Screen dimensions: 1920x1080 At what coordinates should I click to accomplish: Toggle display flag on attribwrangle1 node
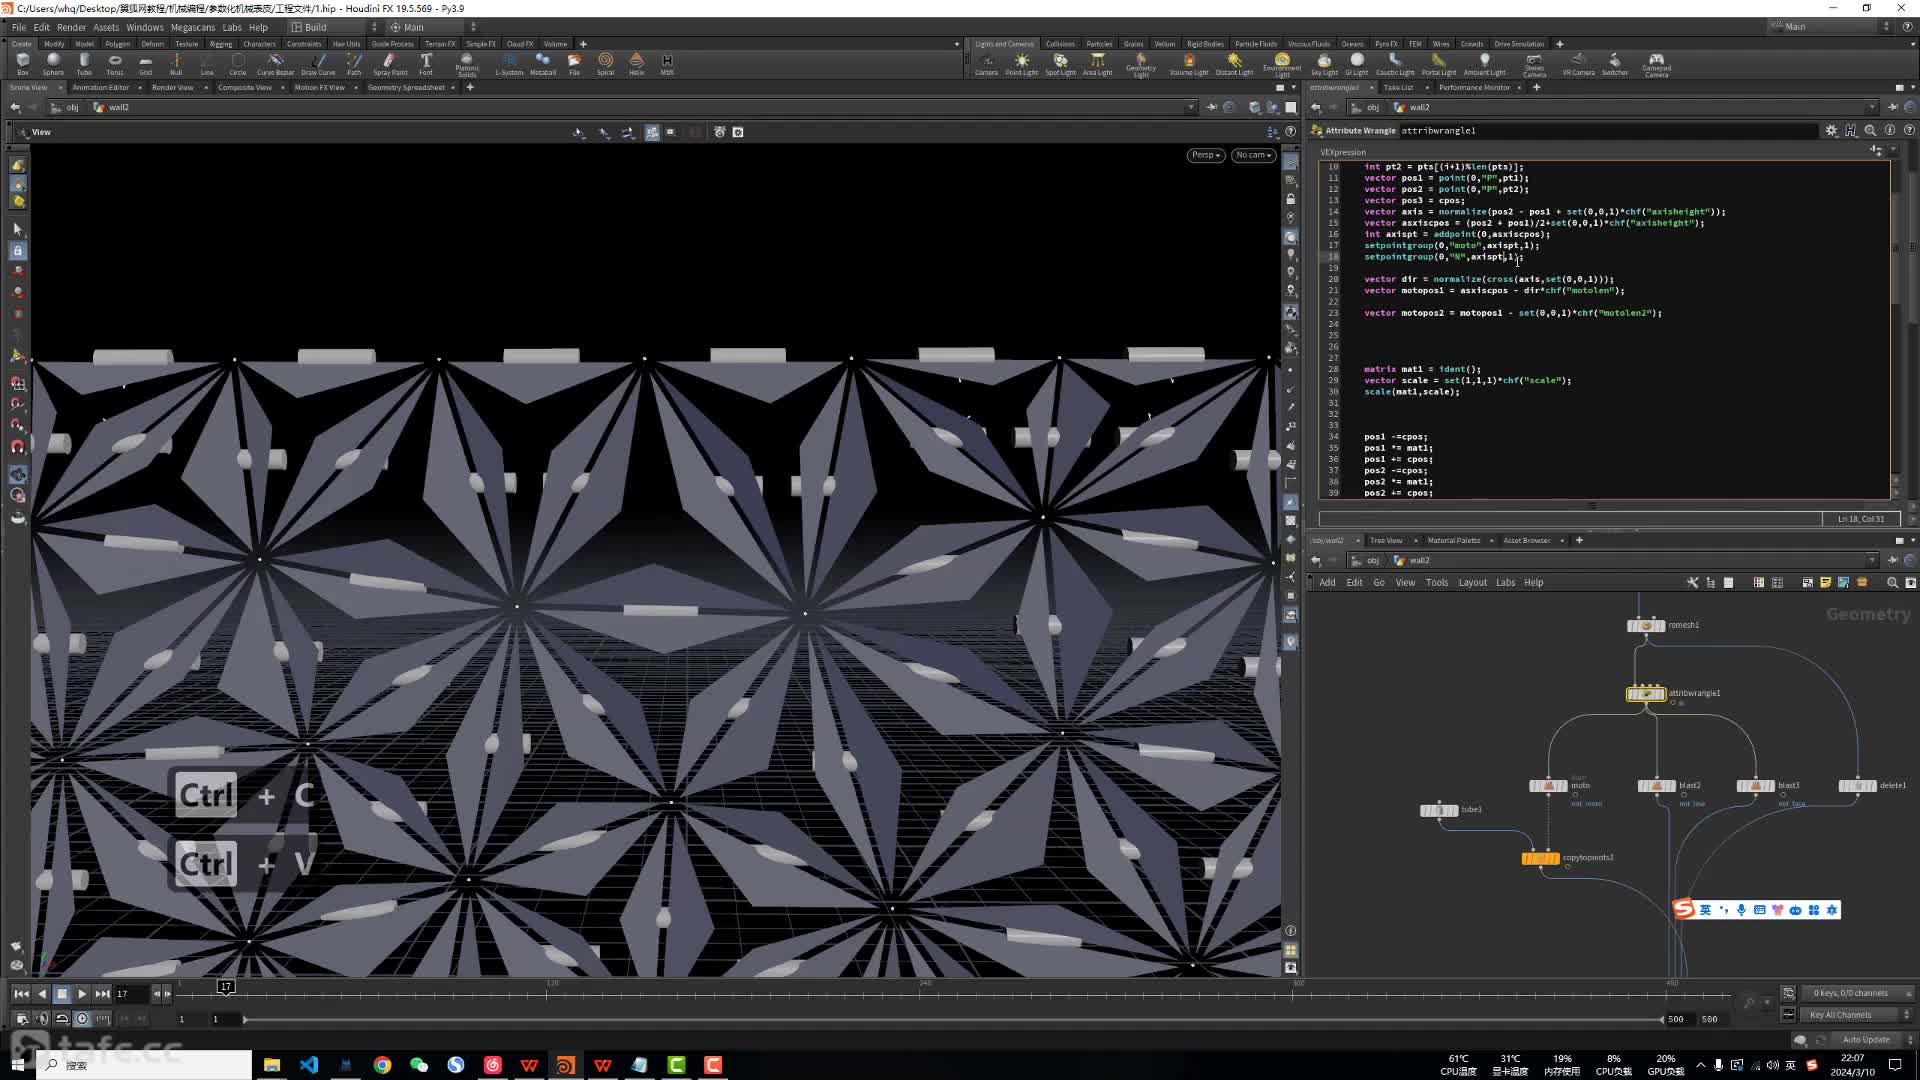[1661, 694]
